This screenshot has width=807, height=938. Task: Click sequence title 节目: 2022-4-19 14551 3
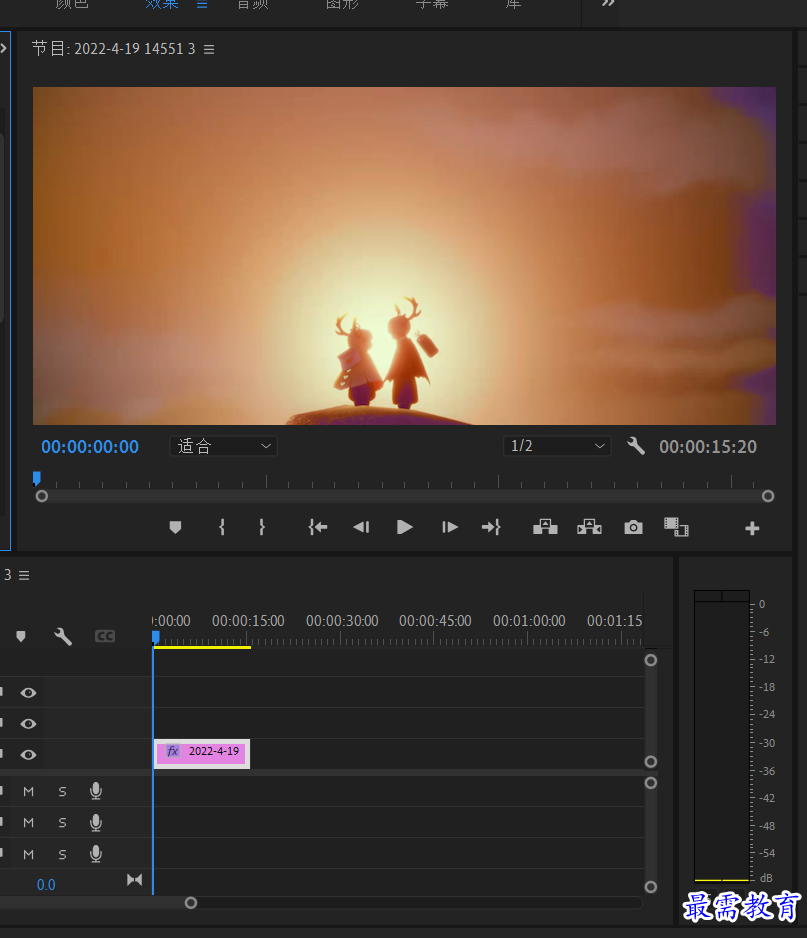click(x=114, y=48)
